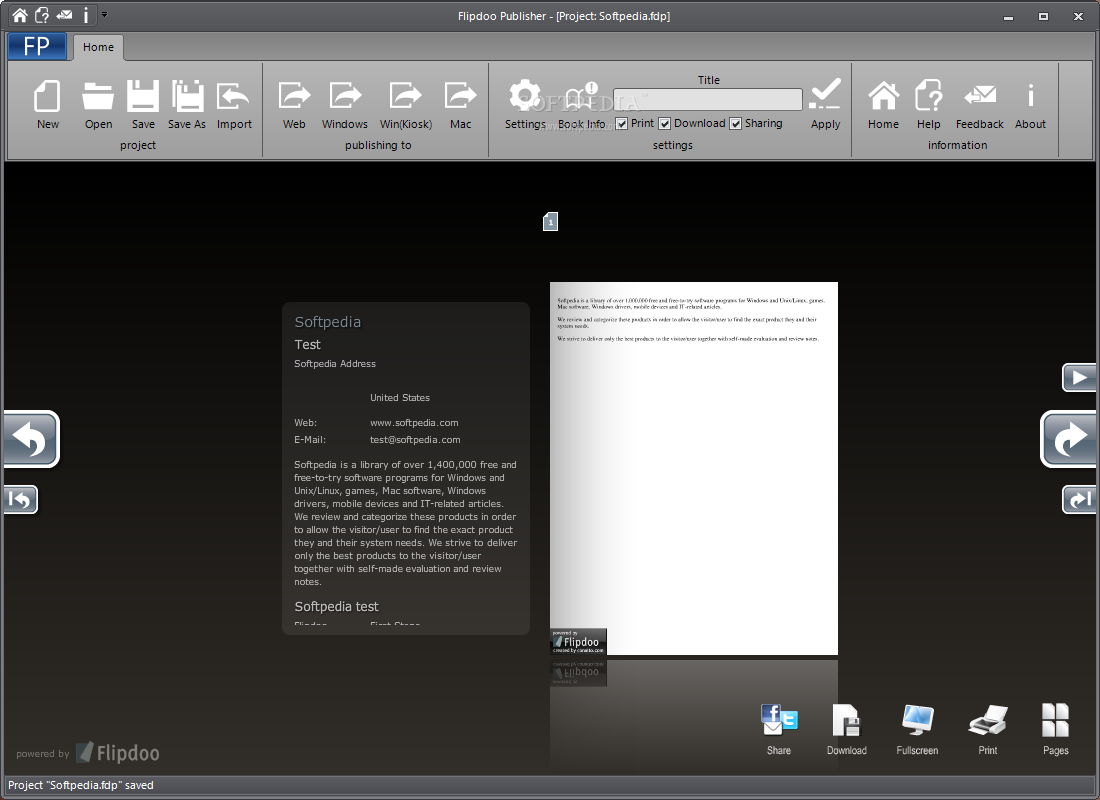Click the Download icon in the viewer
Screen dimensions: 1100x800
click(x=847, y=729)
